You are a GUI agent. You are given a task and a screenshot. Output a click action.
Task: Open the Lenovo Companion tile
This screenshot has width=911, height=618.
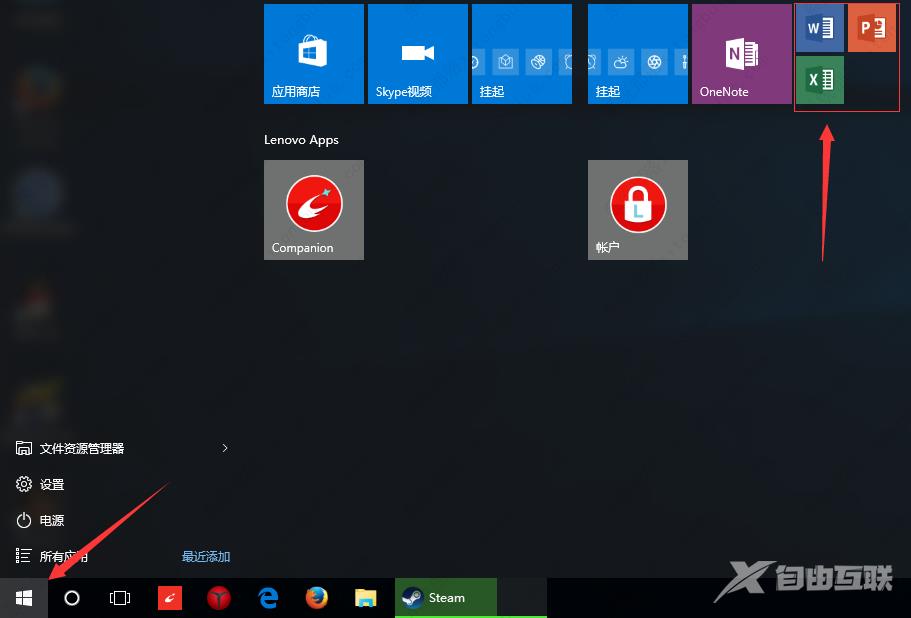[x=314, y=210]
